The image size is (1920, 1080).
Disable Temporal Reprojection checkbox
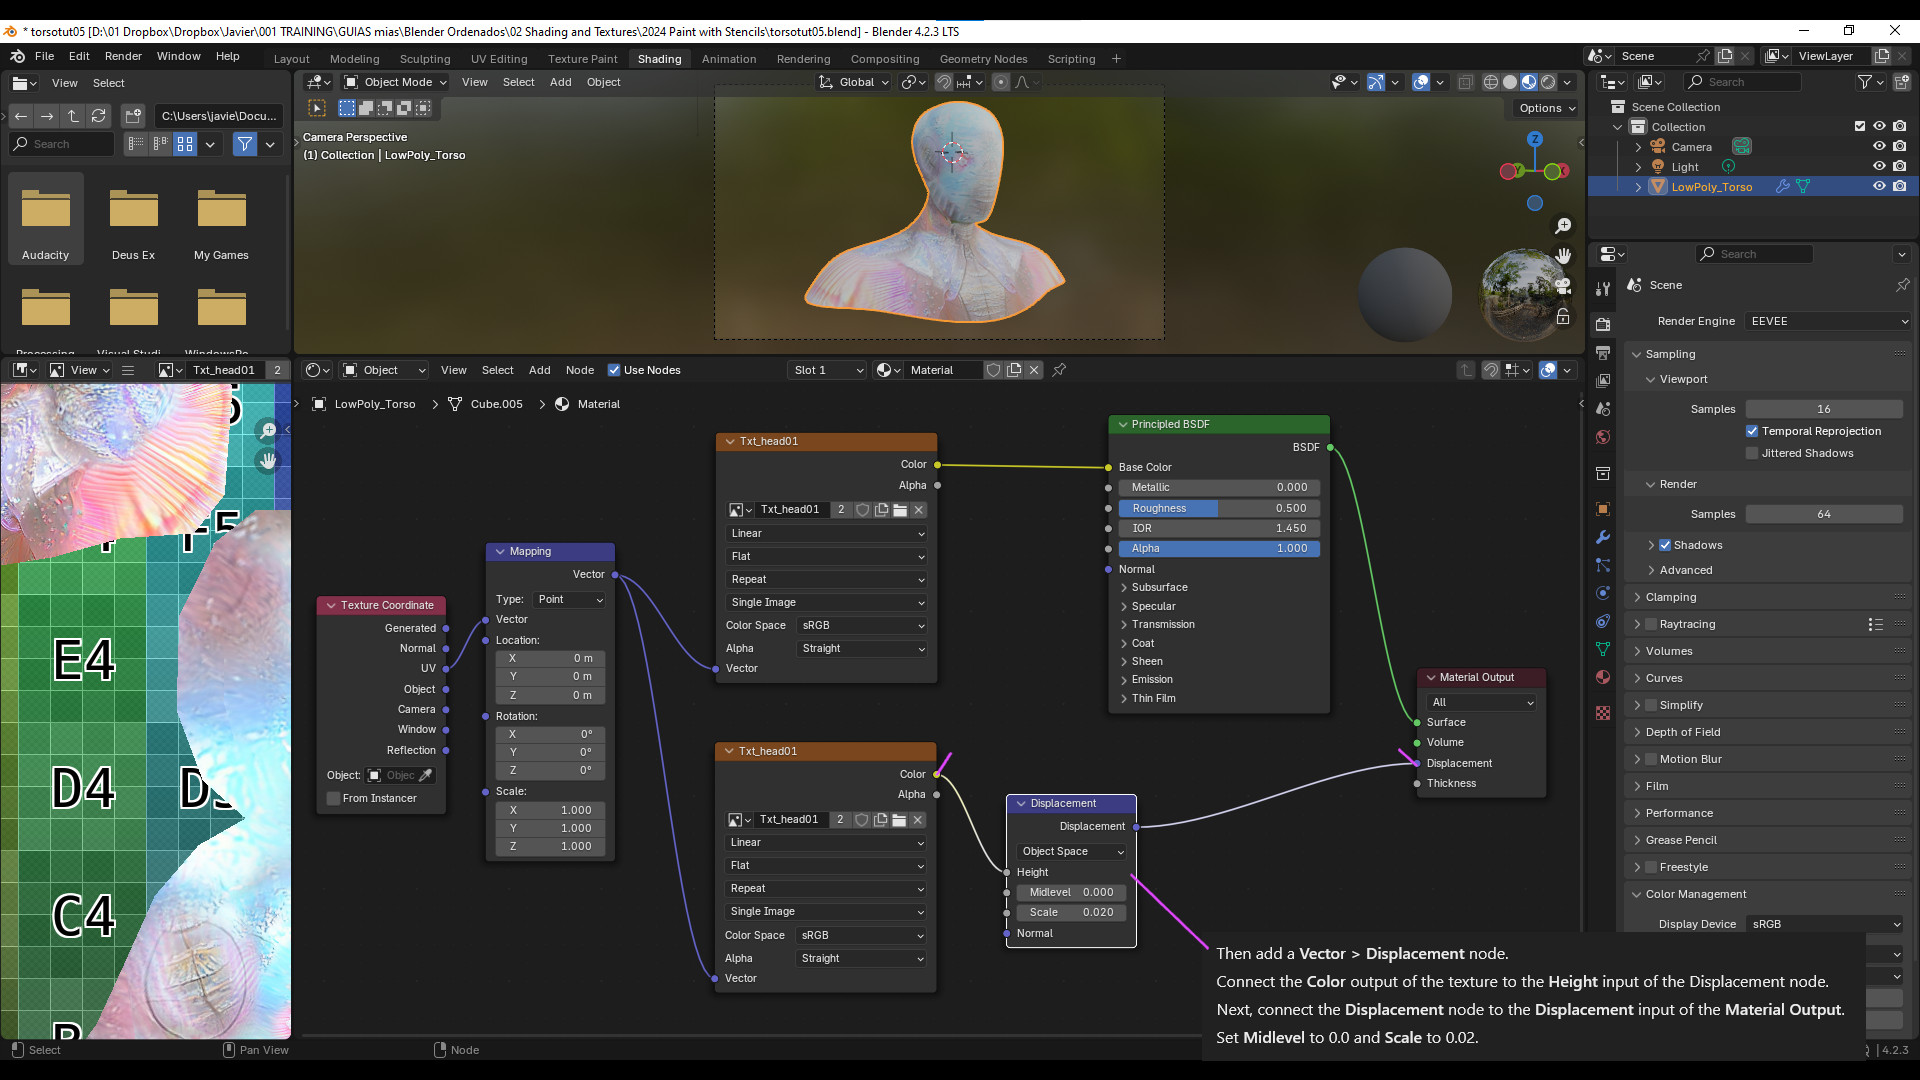click(1752, 431)
